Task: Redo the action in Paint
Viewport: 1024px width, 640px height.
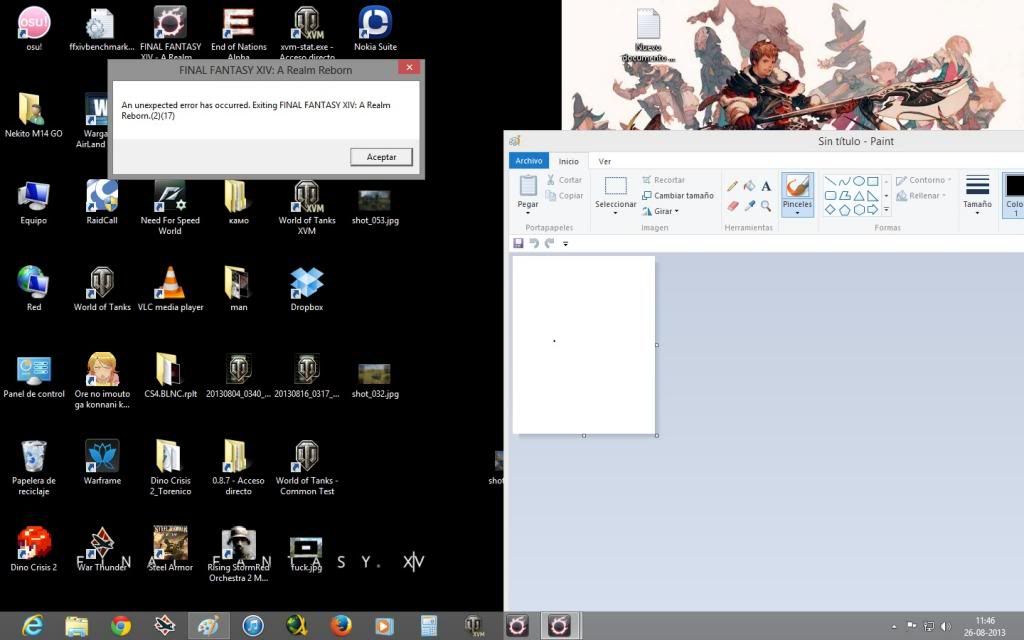Action: point(549,243)
